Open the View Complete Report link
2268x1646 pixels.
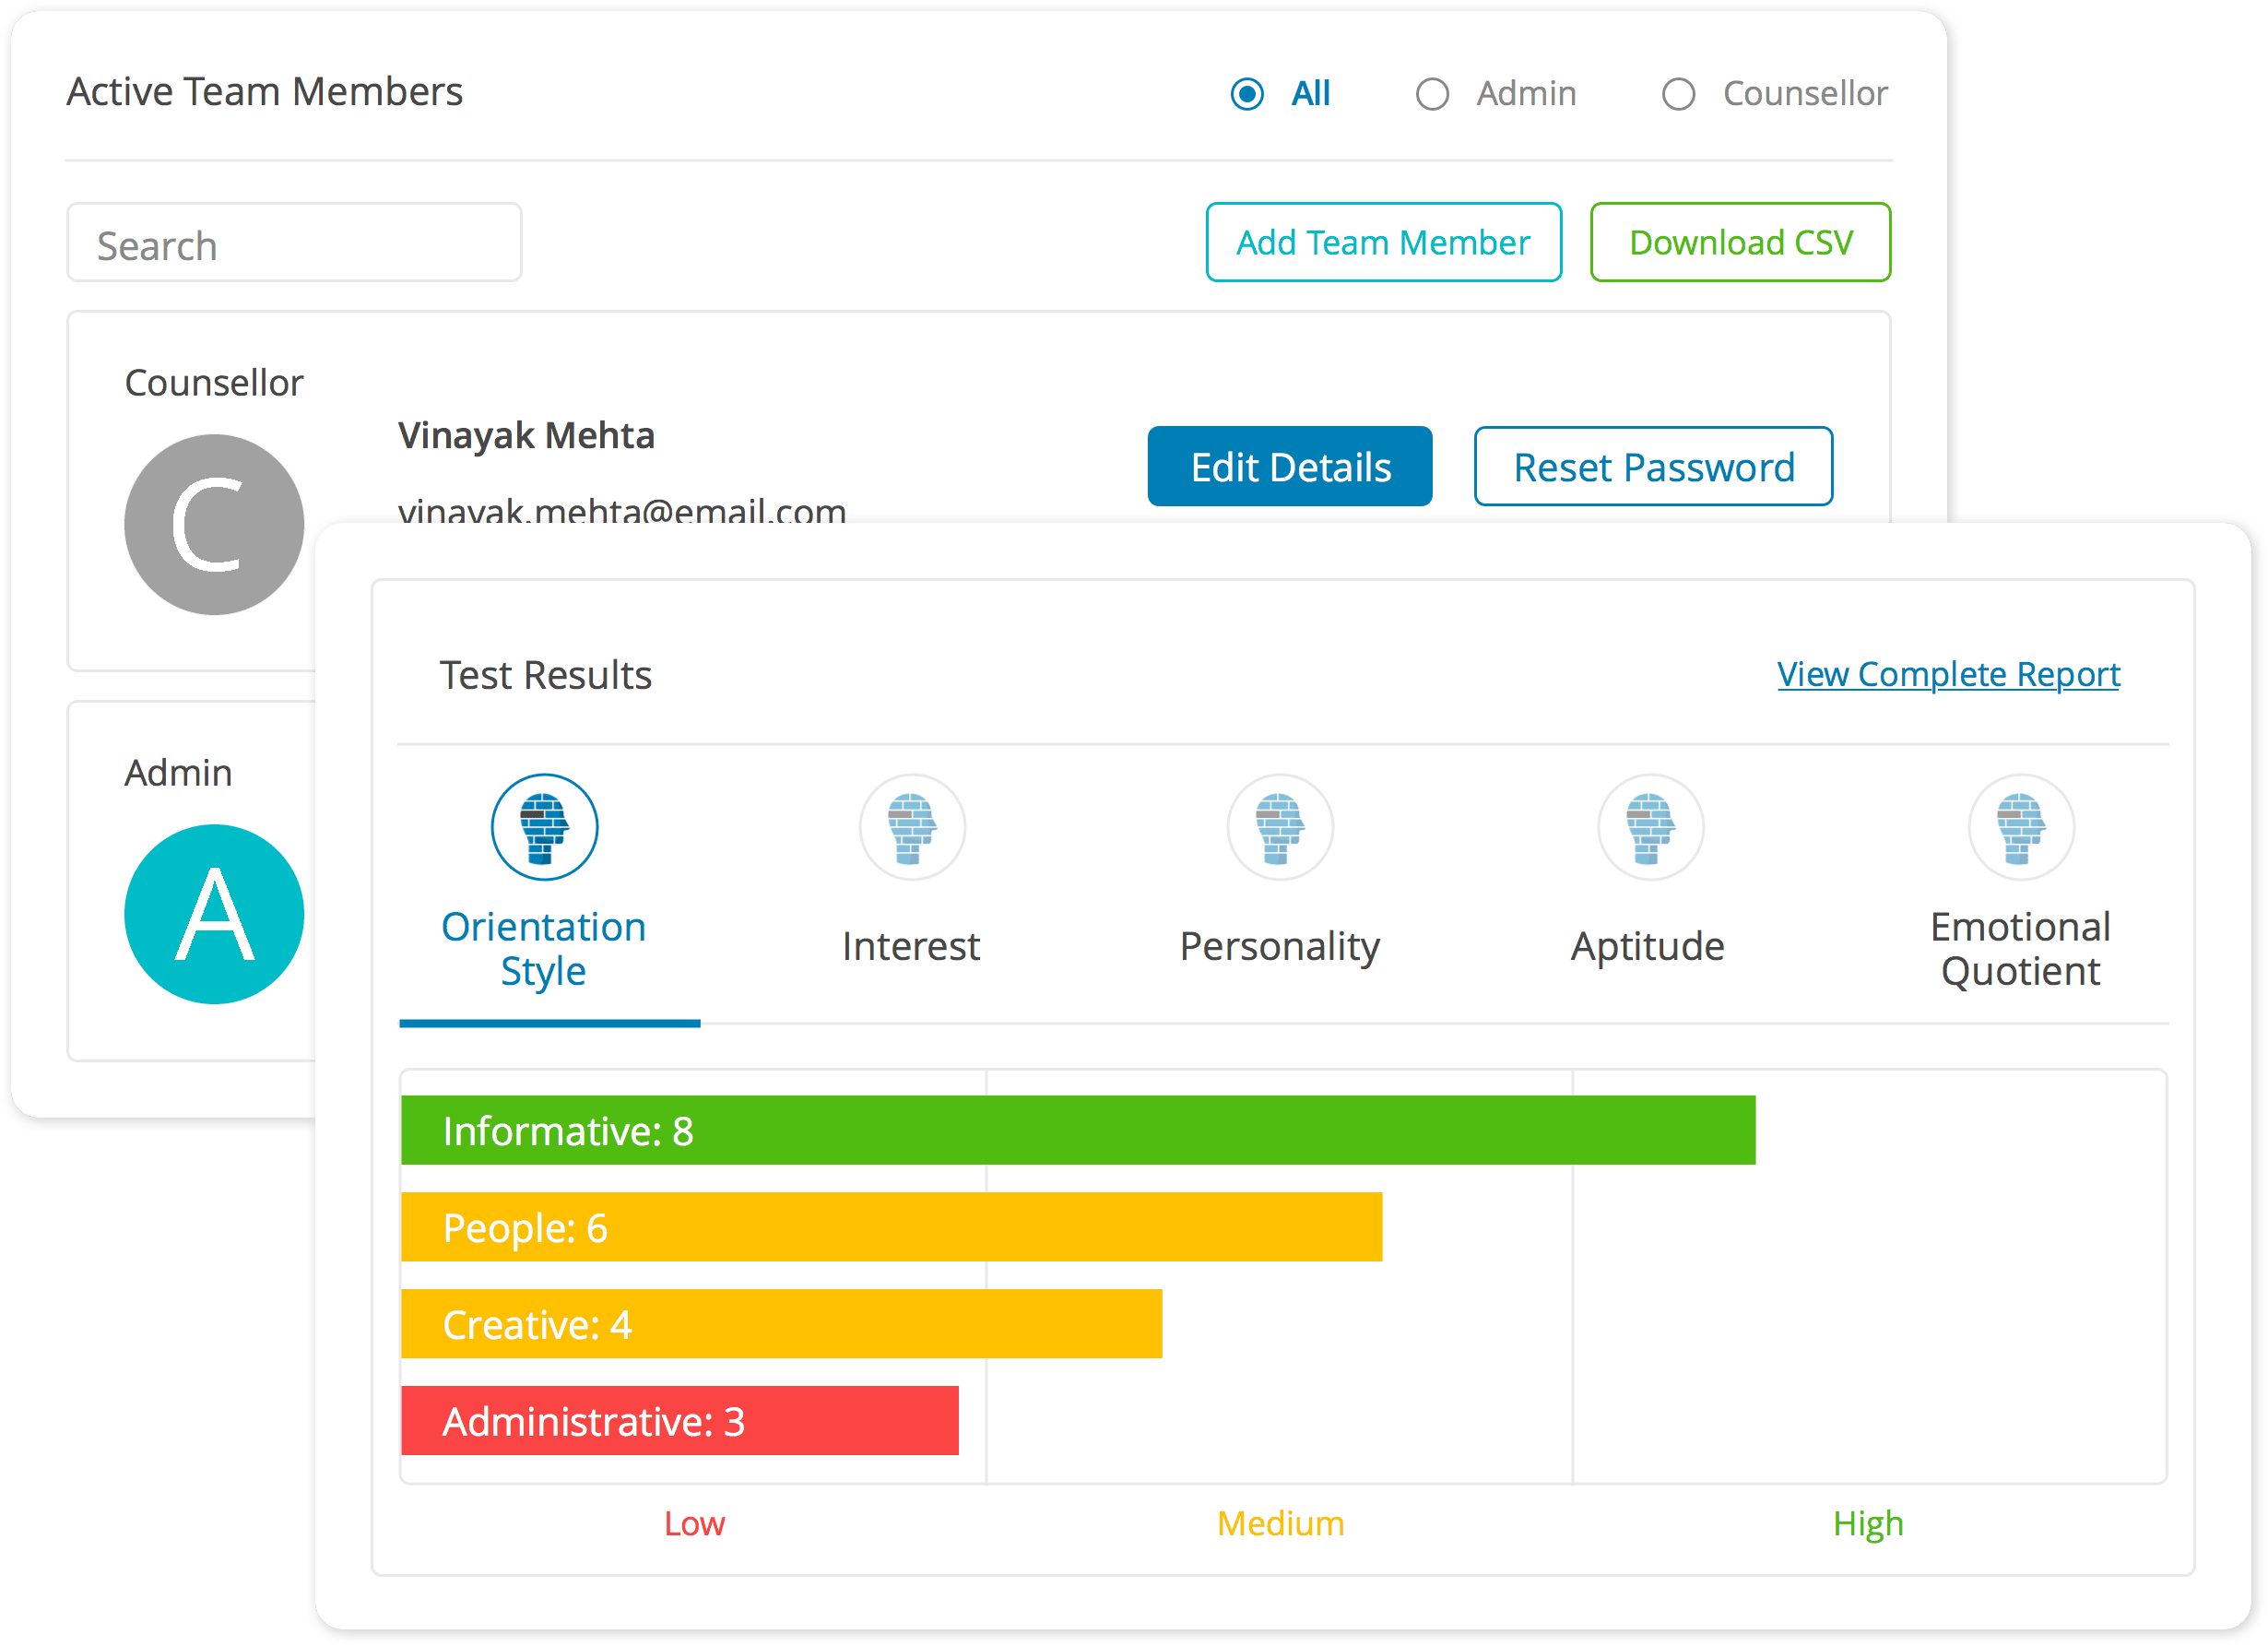[1948, 674]
